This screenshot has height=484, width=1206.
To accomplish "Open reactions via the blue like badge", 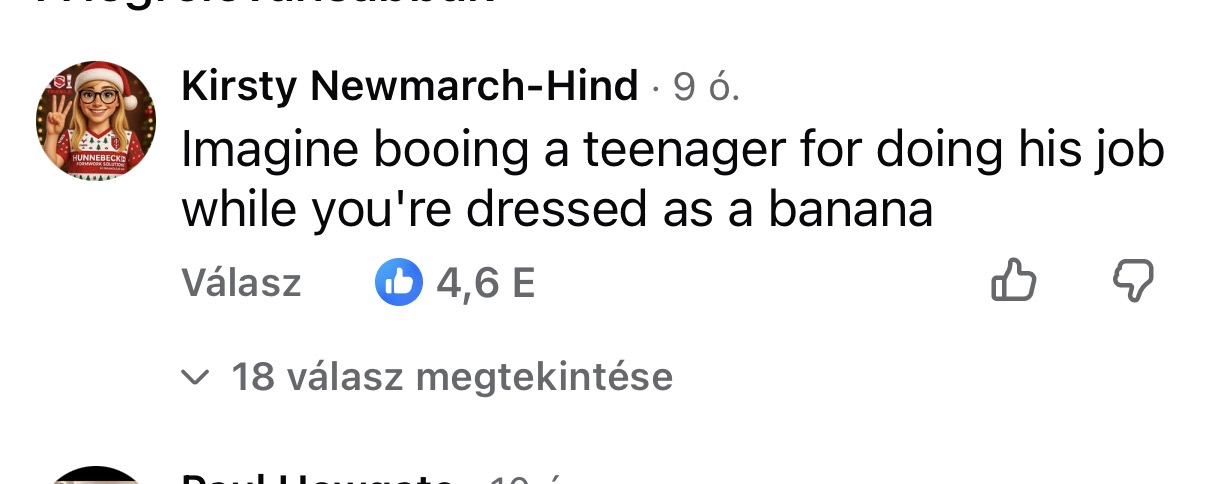I will (x=398, y=284).
